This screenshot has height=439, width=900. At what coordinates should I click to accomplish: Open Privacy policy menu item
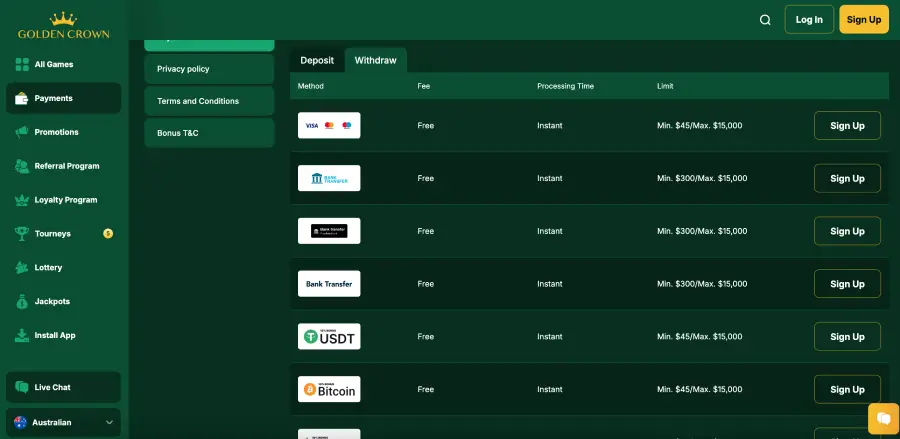pos(208,69)
